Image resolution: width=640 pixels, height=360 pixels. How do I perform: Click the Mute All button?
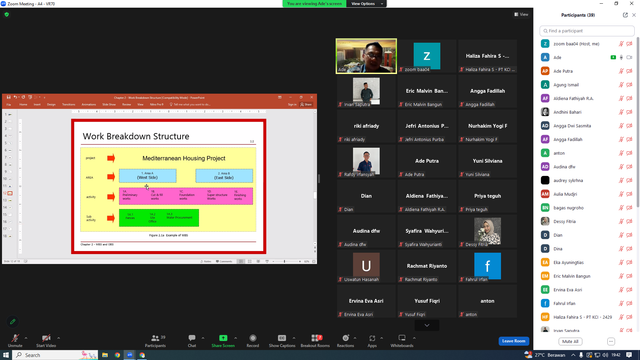(570, 341)
